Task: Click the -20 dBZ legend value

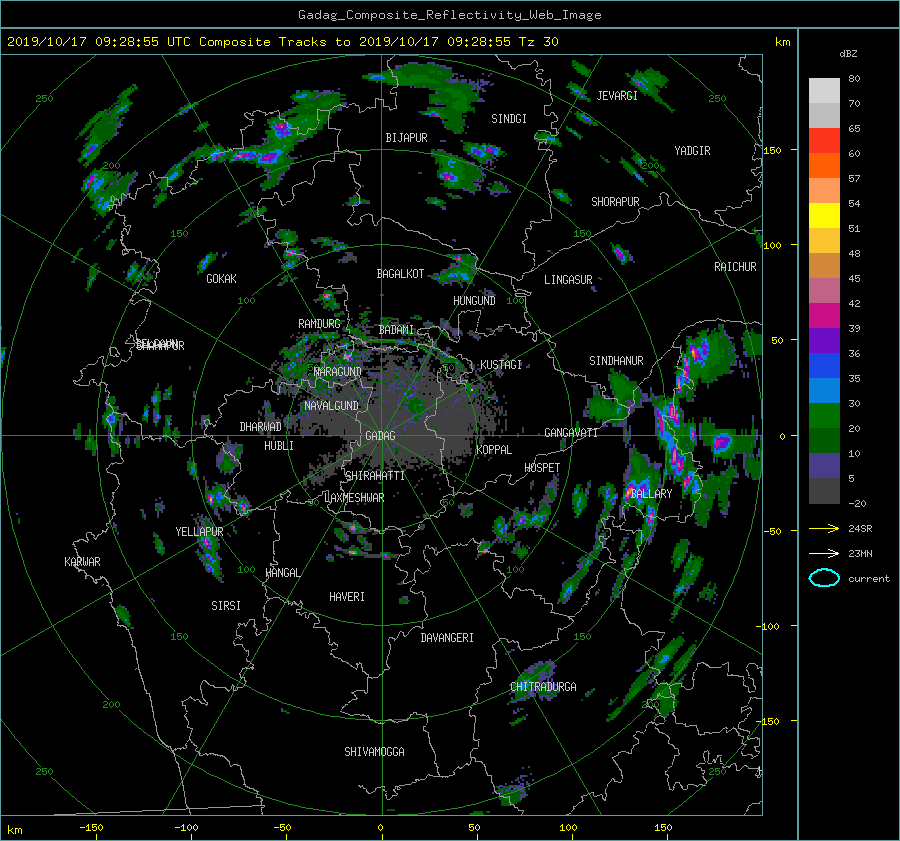Action: (857, 503)
